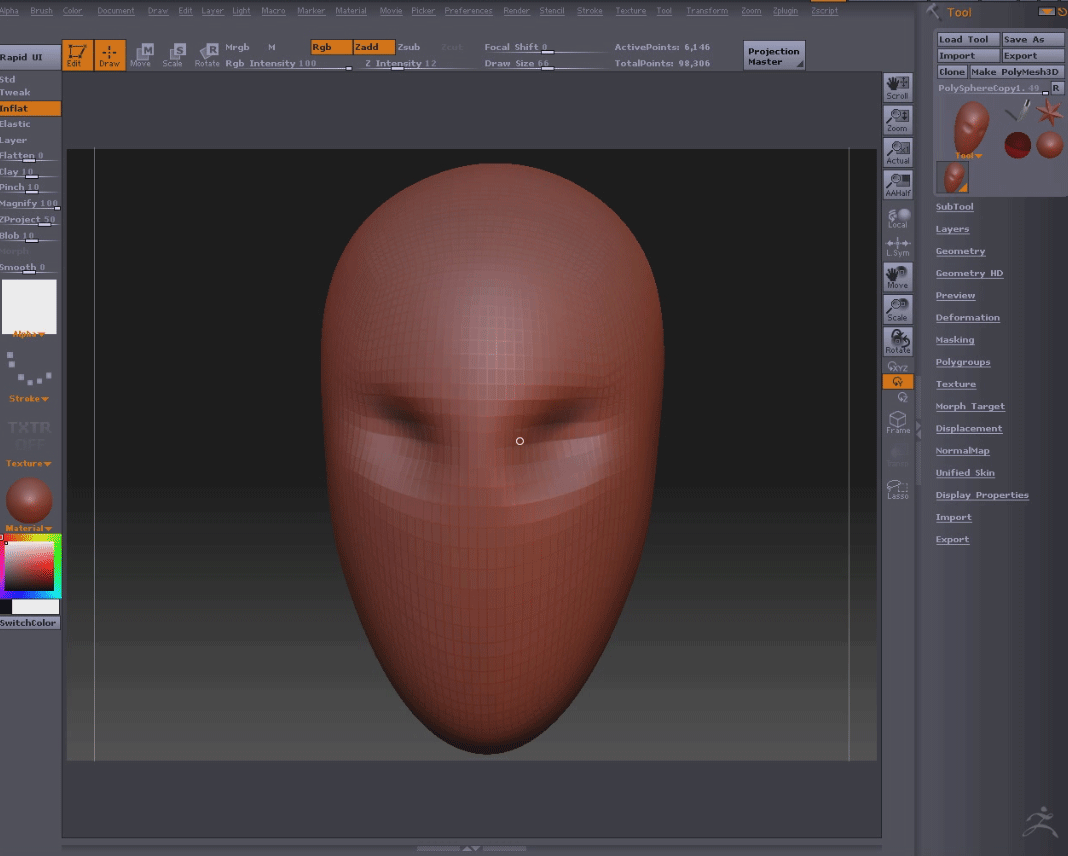Enable Lasso selection mode
The image size is (1068, 856).
point(897,490)
